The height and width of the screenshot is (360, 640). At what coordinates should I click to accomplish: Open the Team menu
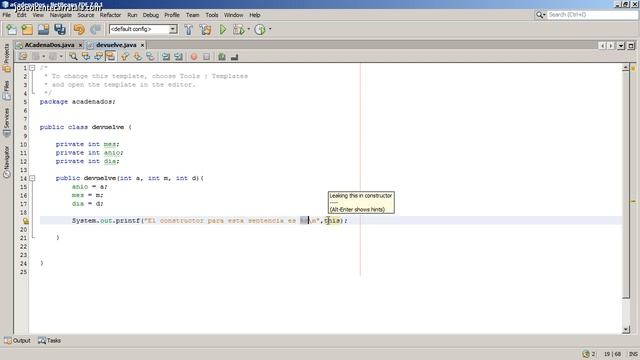pyautogui.click(x=193, y=15)
